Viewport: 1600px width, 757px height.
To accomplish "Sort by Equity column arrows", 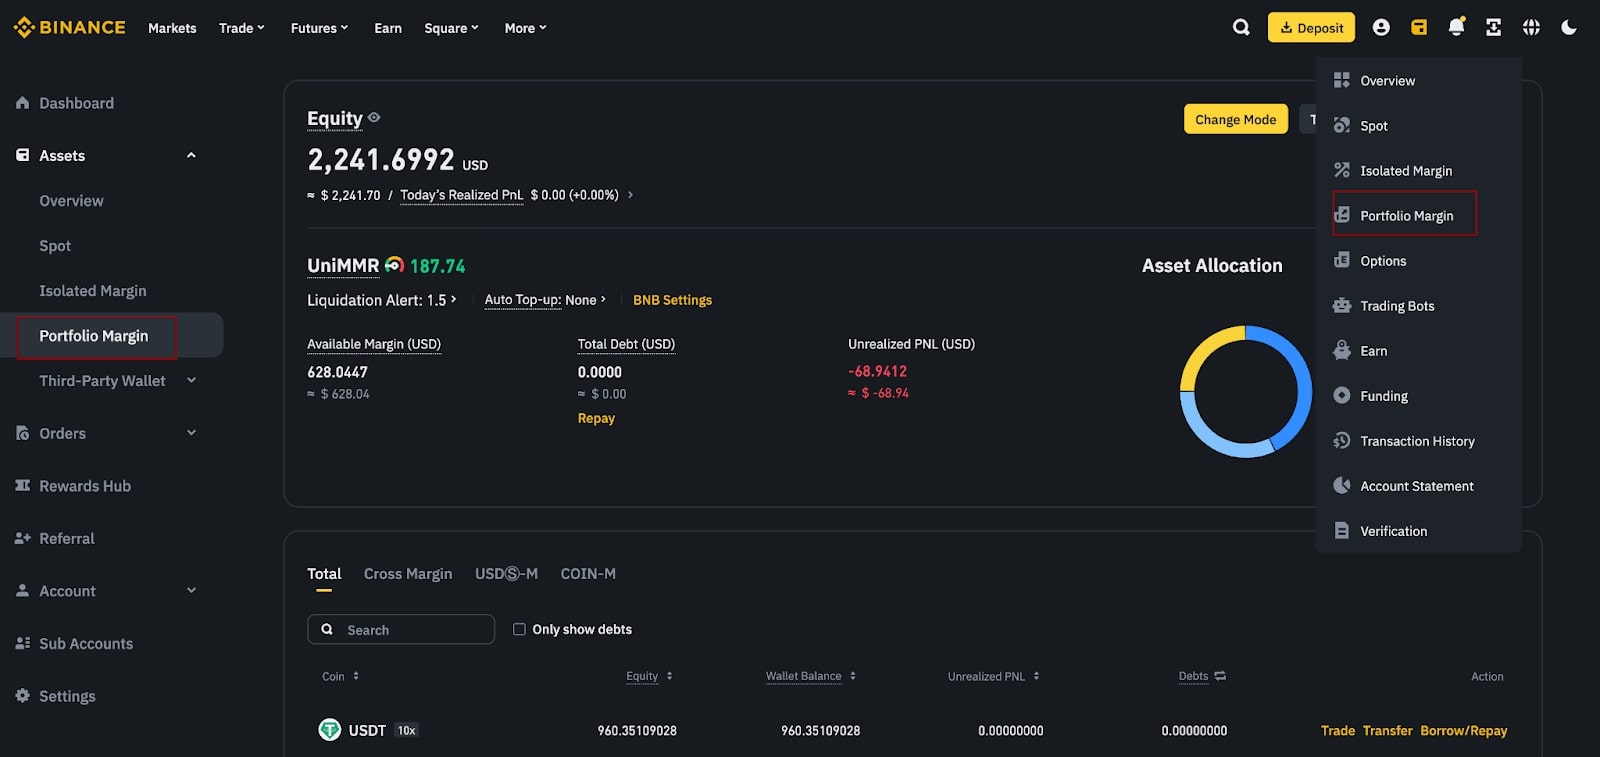I will (x=669, y=676).
